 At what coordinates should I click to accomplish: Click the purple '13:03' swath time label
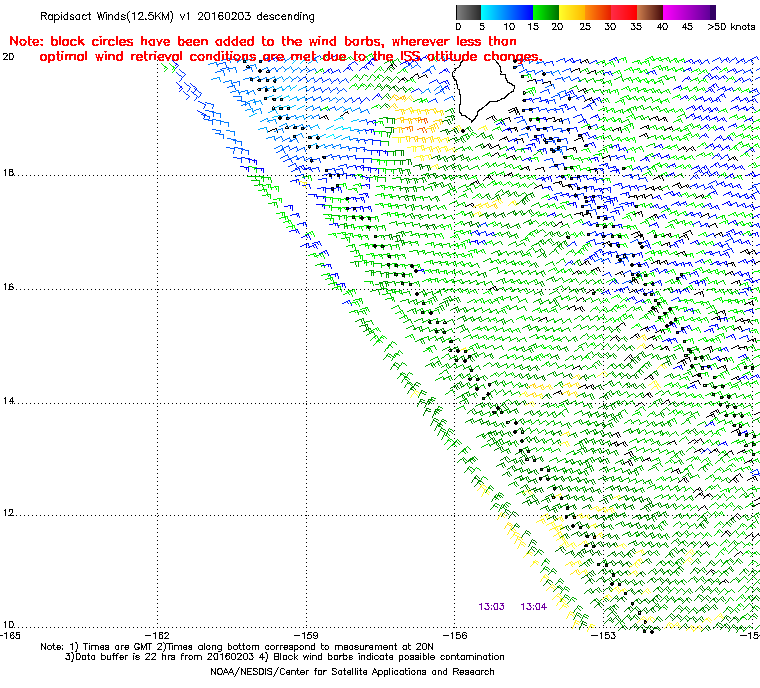pyautogui.click(x=491, y=607)
